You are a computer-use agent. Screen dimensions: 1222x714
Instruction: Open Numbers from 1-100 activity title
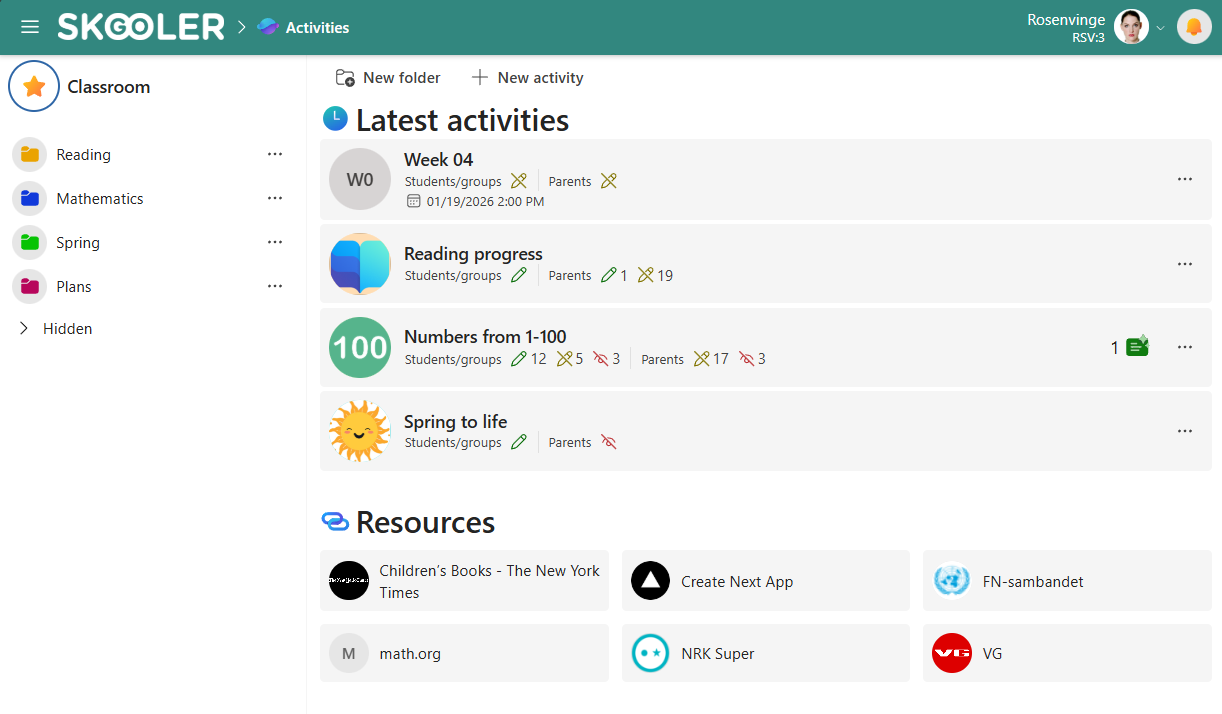tap(485, 337)
